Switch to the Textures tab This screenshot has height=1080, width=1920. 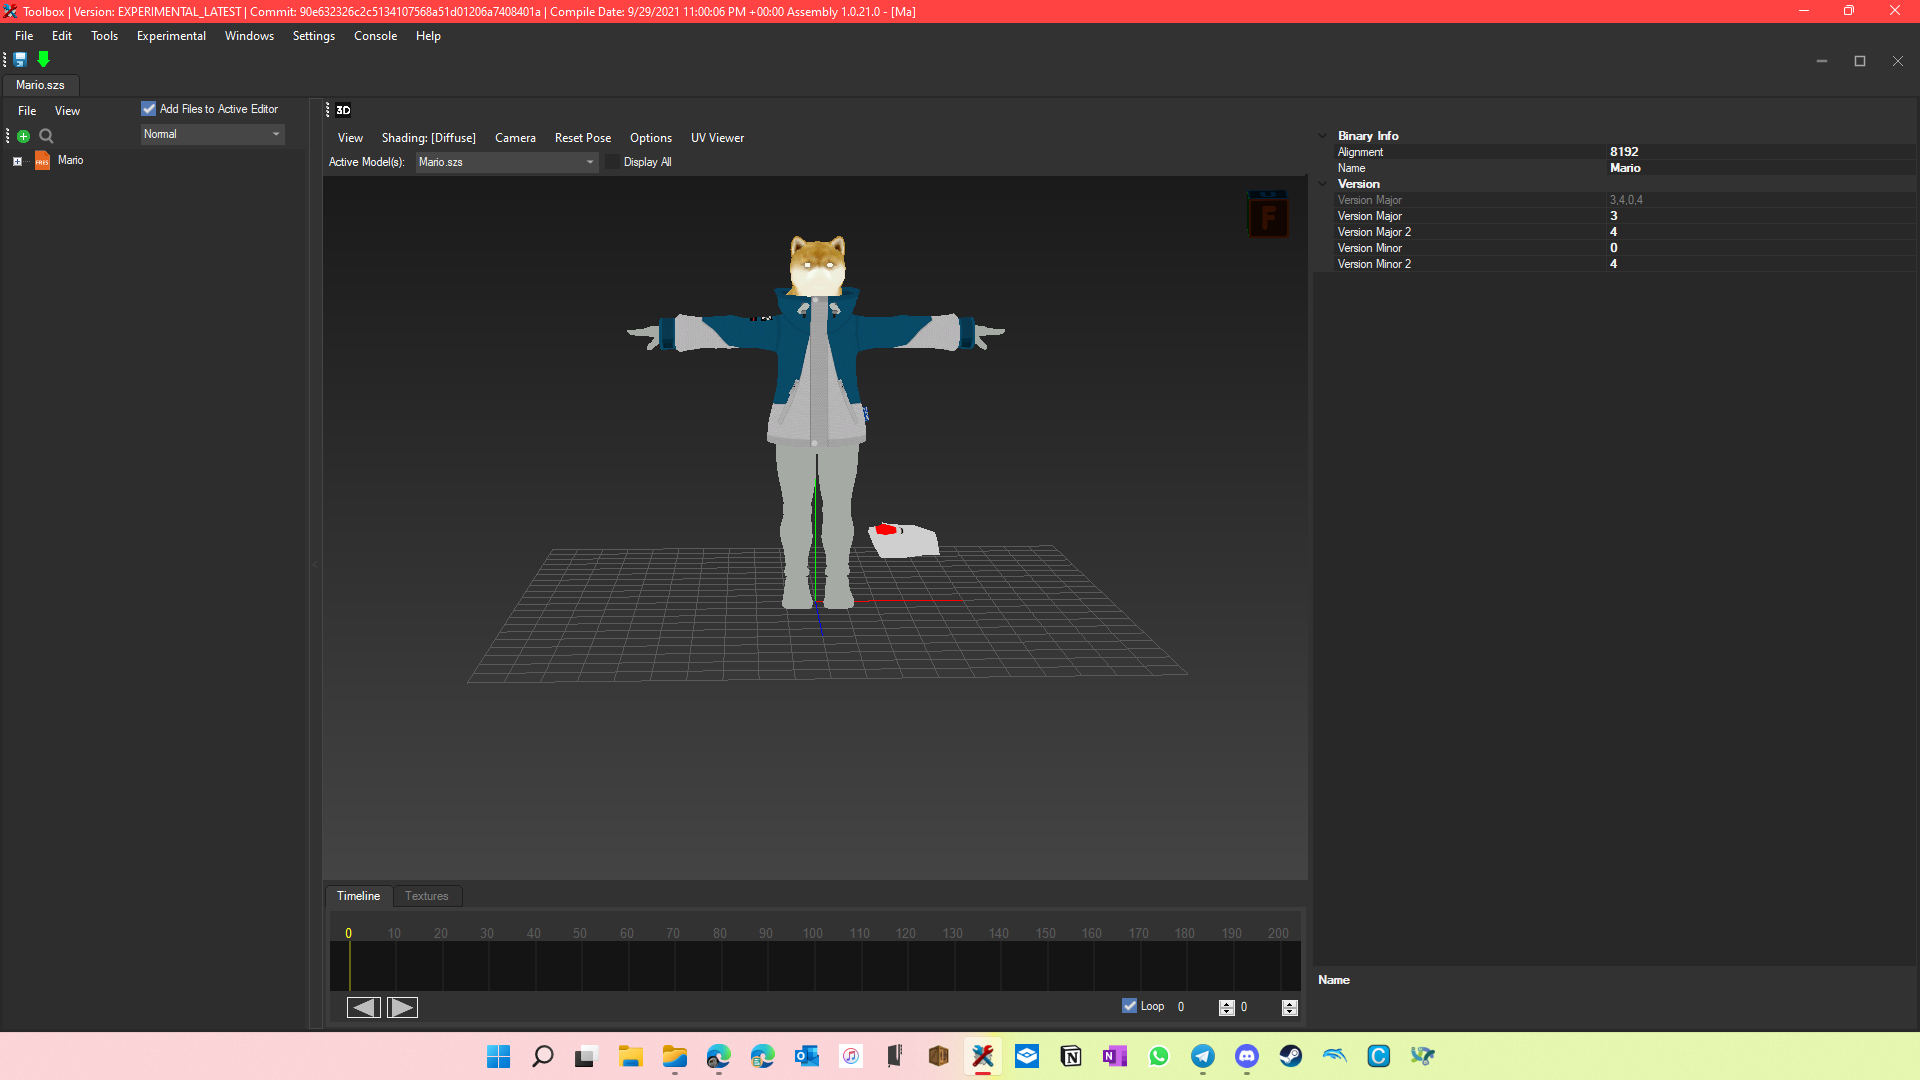(426, 896)
